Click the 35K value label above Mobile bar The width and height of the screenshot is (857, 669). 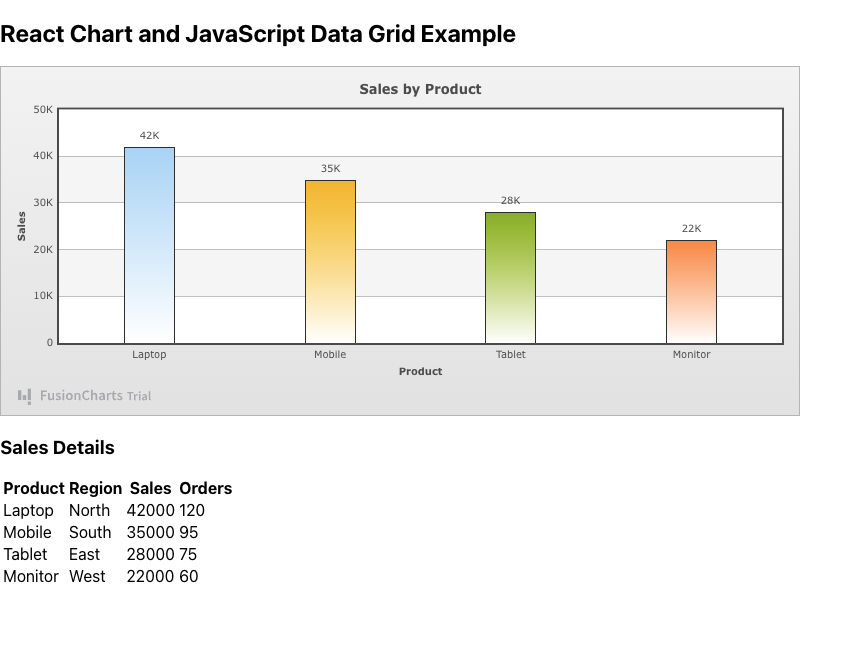click(330, 168)
